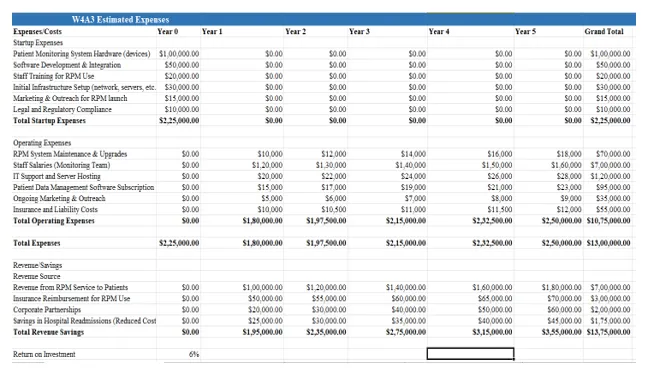The image size is (659, 381).
Task: Select the 'Year 5' column header
Action: (525, 32)
